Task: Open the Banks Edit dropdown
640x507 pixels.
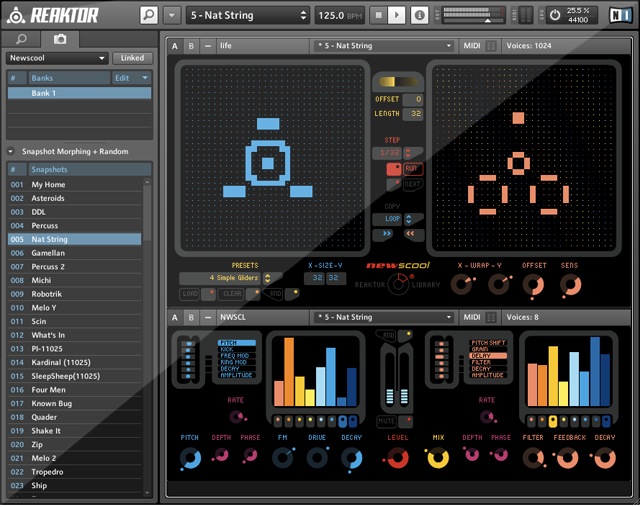Action: tap(131, 78)
